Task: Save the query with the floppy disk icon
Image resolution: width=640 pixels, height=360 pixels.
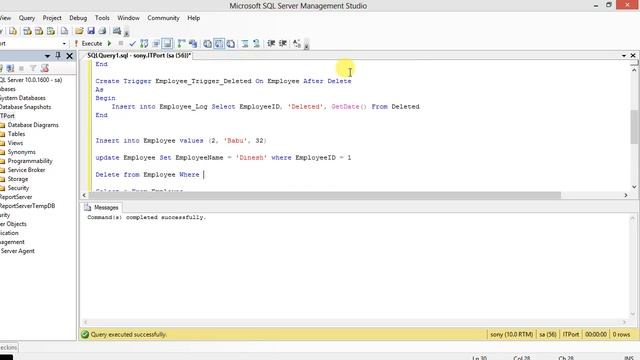Action: pyautogui.click(x=91, y=31)
